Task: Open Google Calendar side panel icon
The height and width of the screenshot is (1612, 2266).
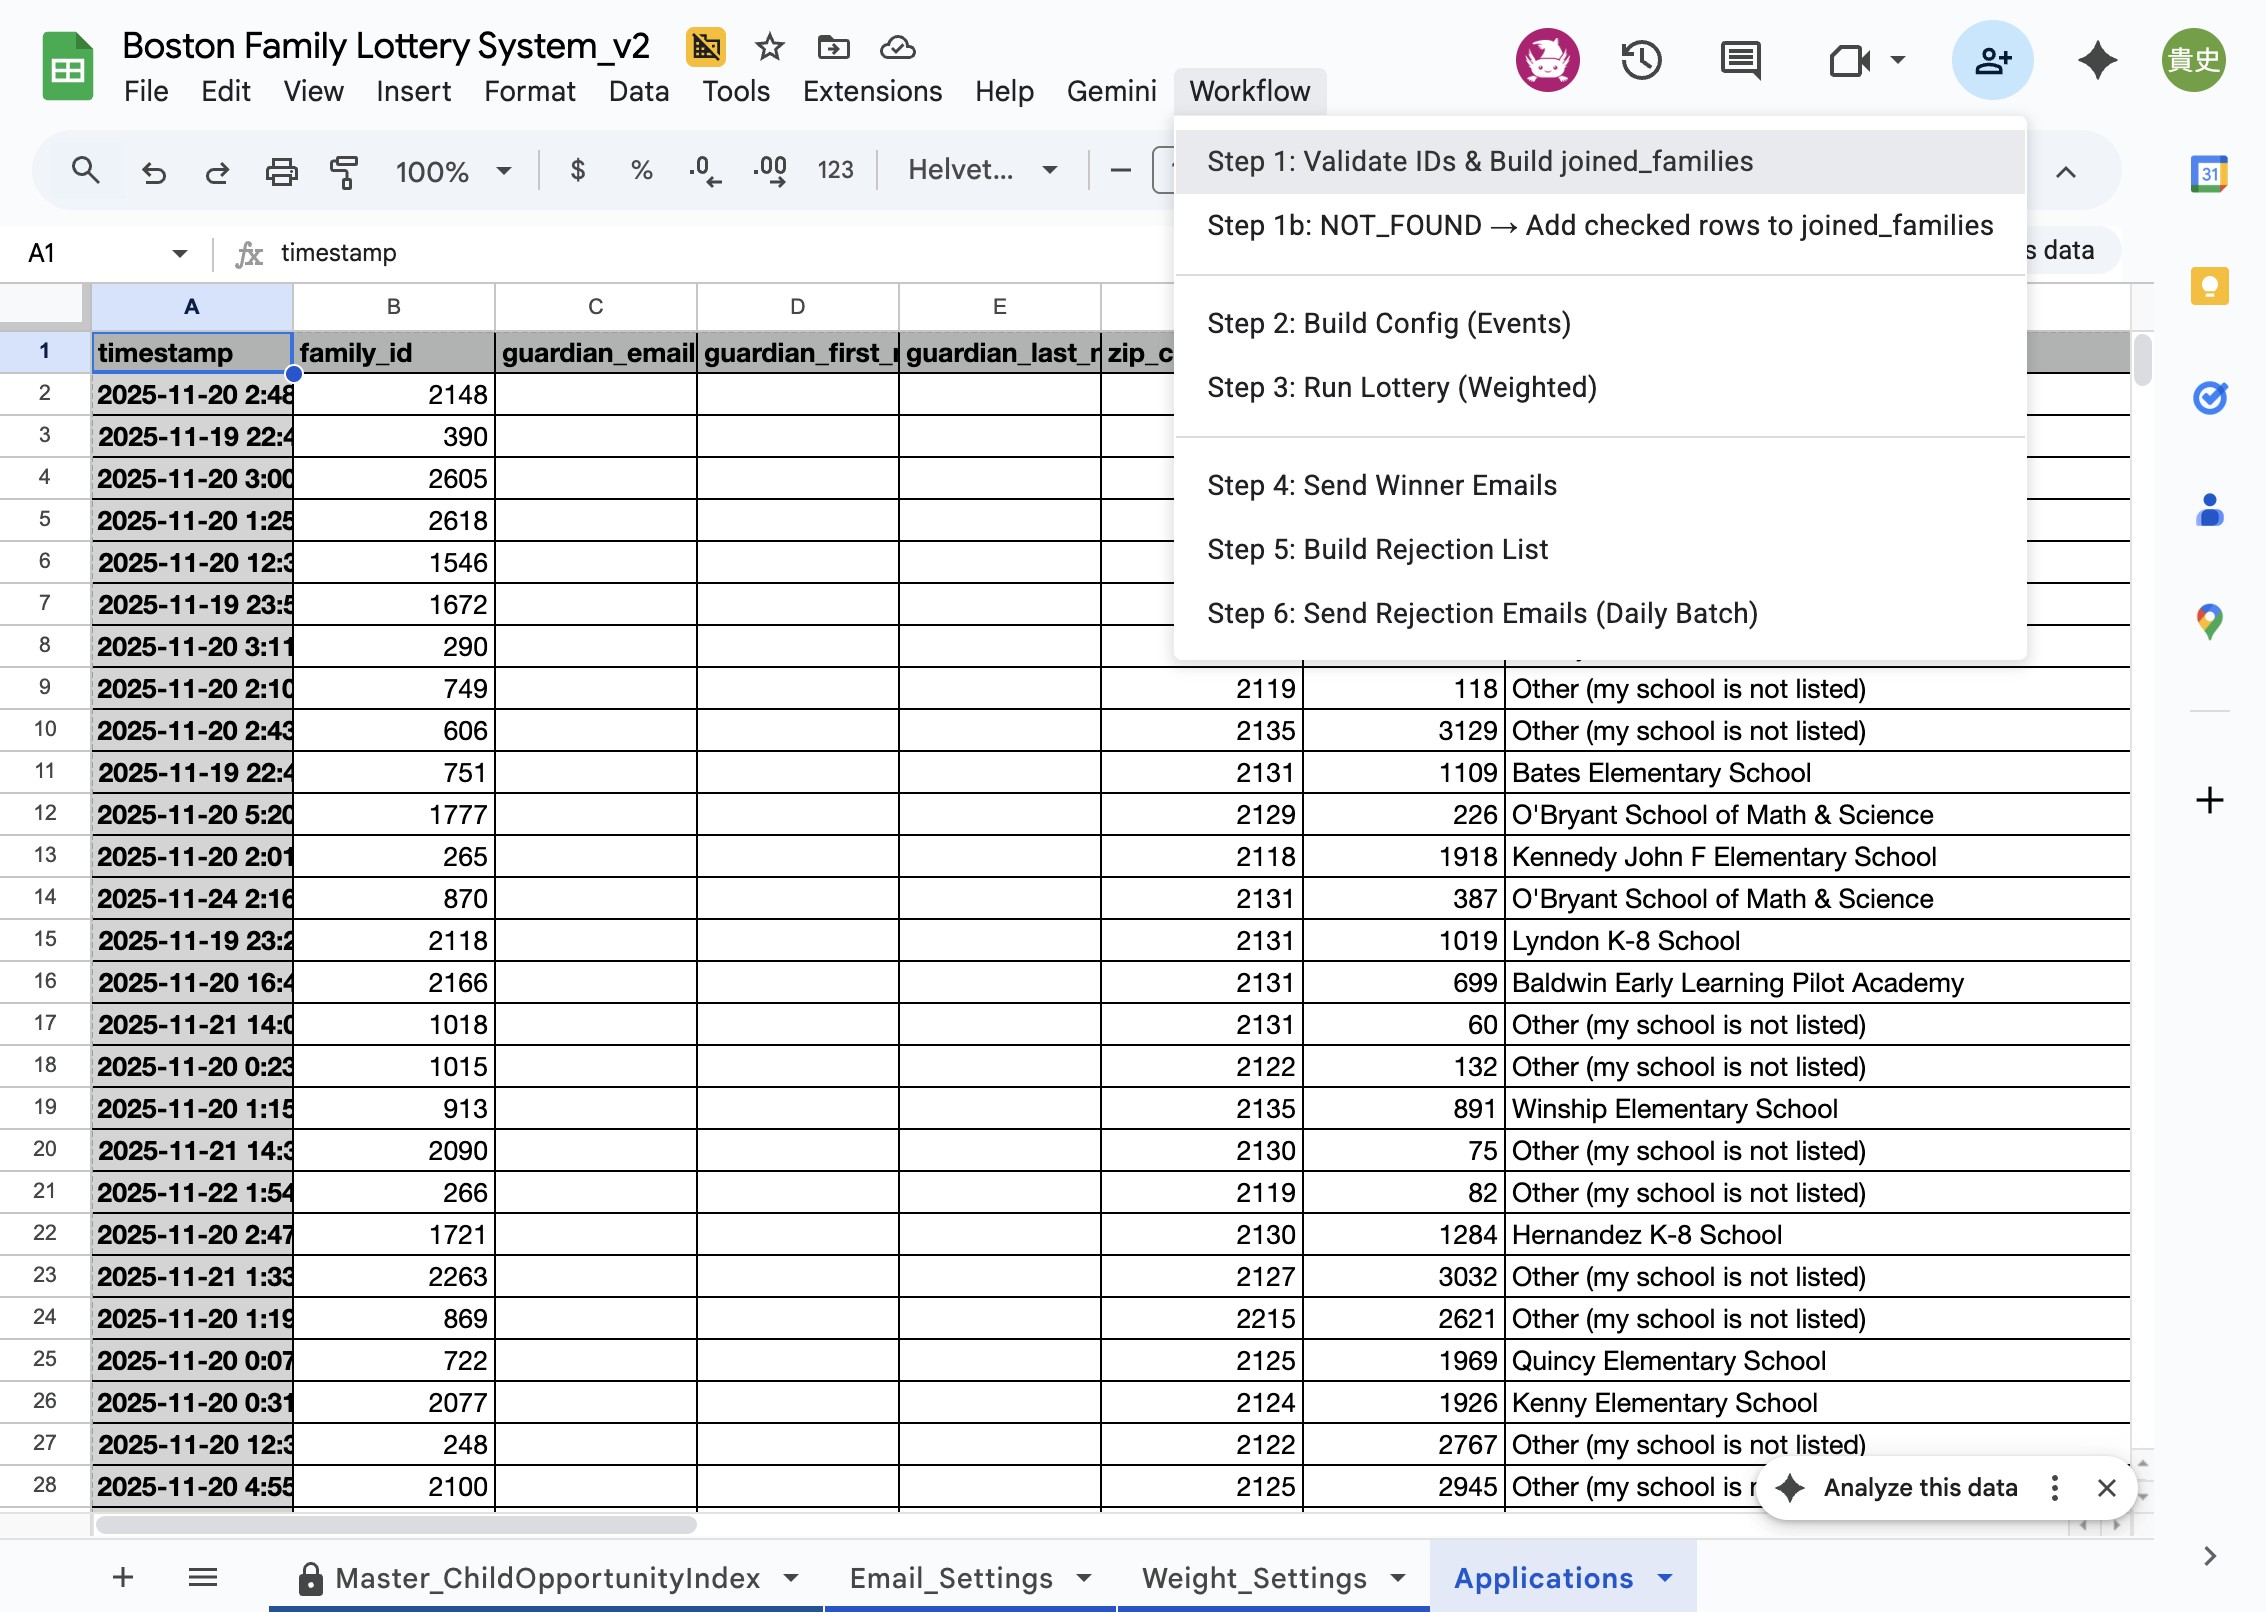Action: [x=2209, y=174]
